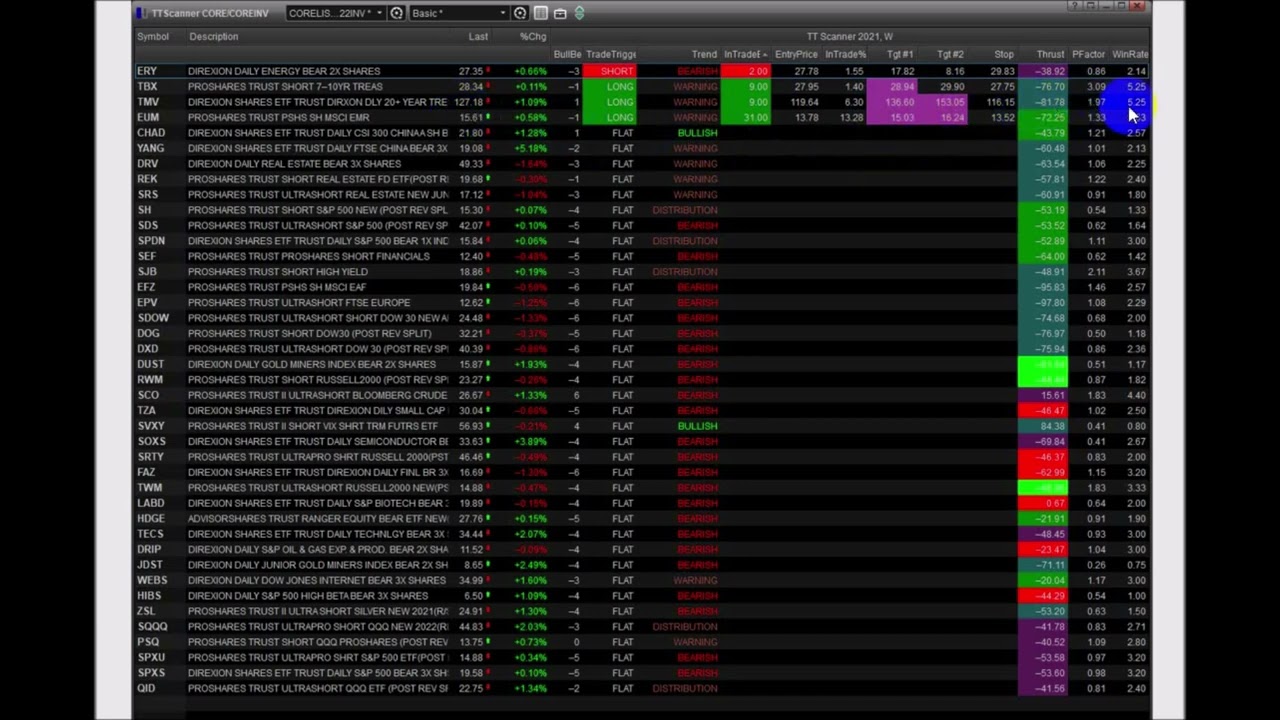The height and width of the screenshot is (720, 1280).
Task: Select the SRS symbol
Action: (147, 195)
